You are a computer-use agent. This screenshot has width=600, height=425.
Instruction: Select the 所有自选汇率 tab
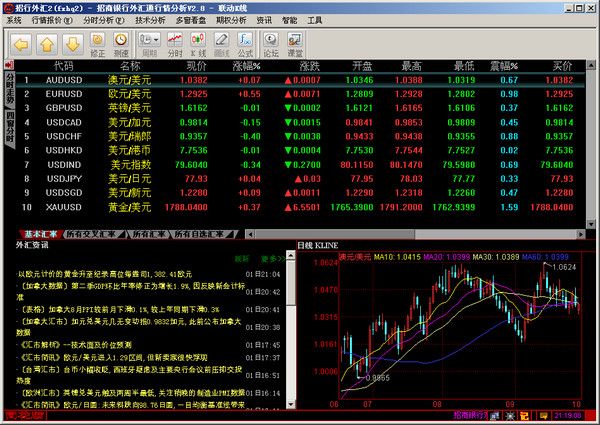point(202,234)
